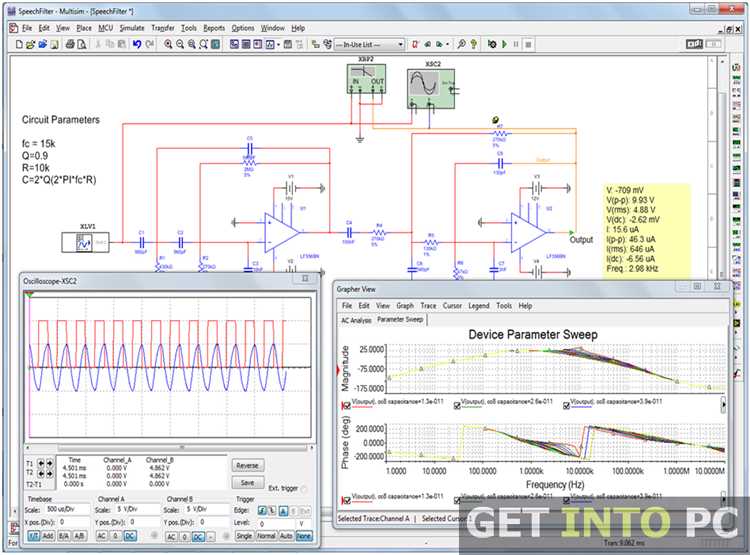Open the Reports menu
Screen dimensions: 750x555
(214, 28)
